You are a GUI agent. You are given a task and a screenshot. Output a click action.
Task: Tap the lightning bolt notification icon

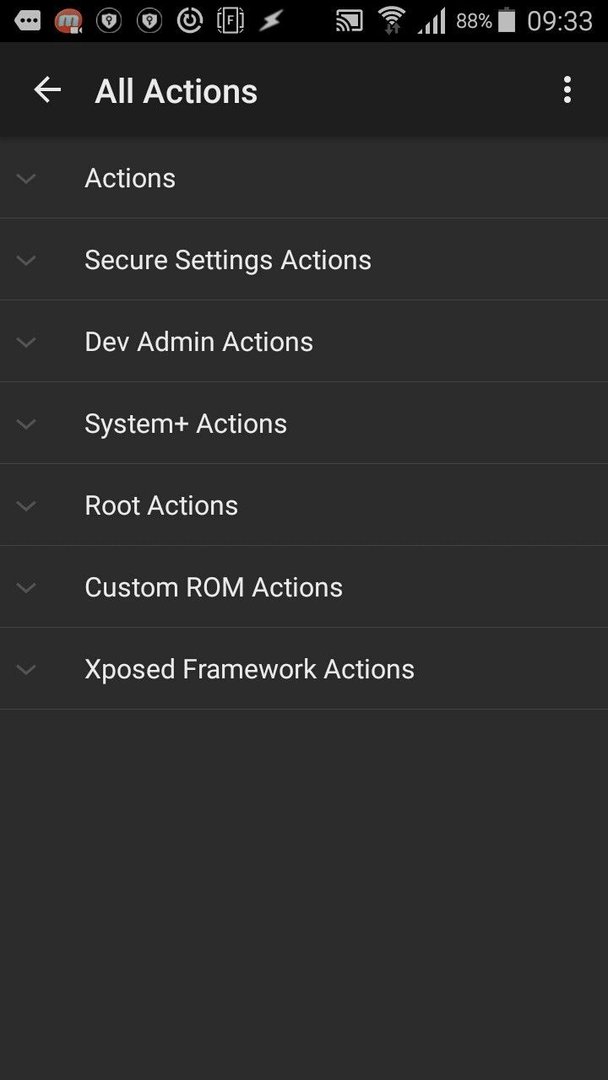coord(271,21)
